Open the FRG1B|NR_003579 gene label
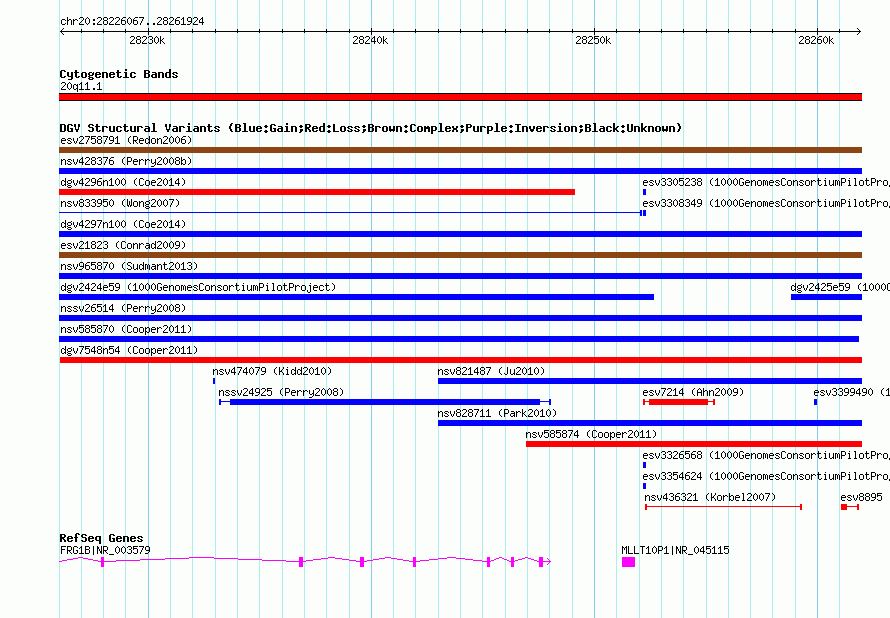Screen dimensions: 890x618 [105, 550]
